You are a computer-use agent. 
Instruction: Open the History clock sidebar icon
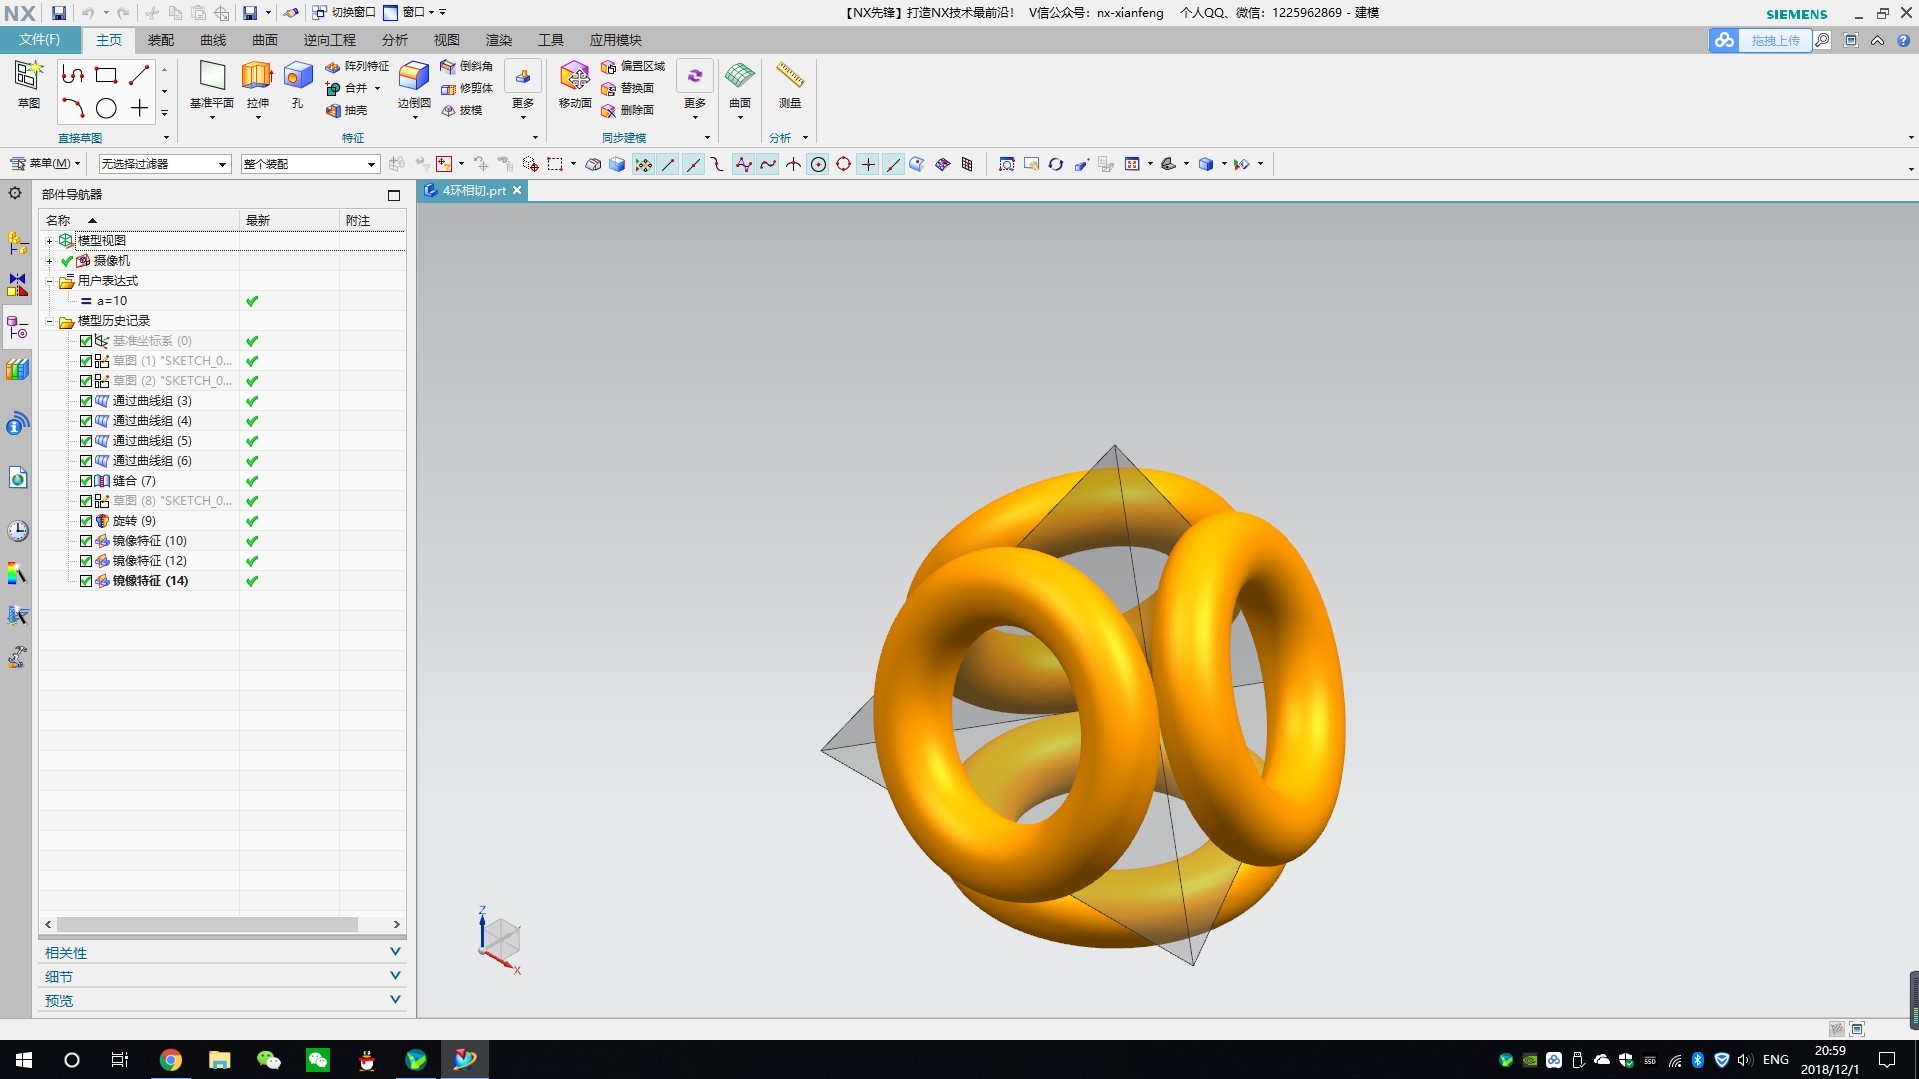click(18, 531)
